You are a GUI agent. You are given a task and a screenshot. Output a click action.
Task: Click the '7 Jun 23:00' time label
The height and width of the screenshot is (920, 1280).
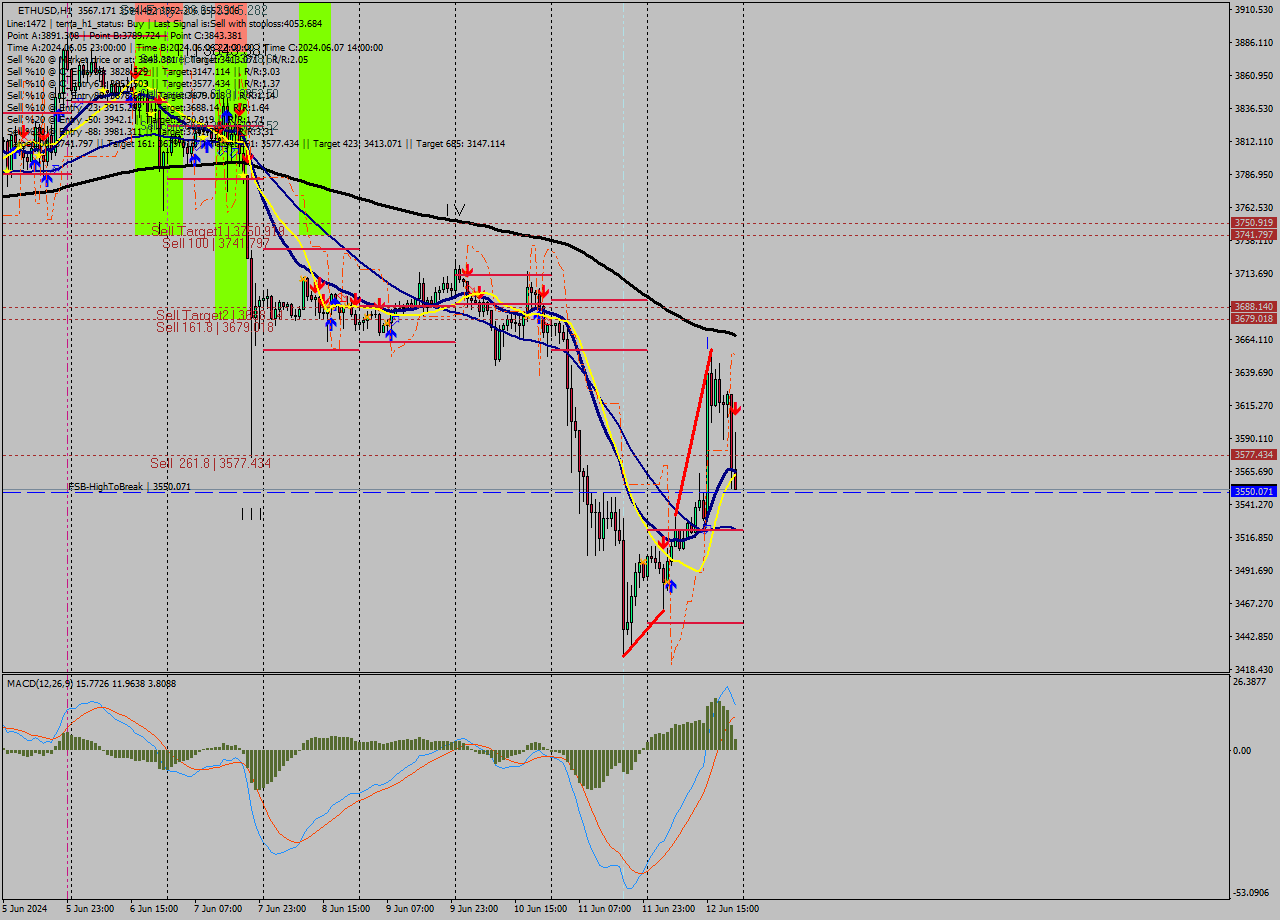pos(283,909)
